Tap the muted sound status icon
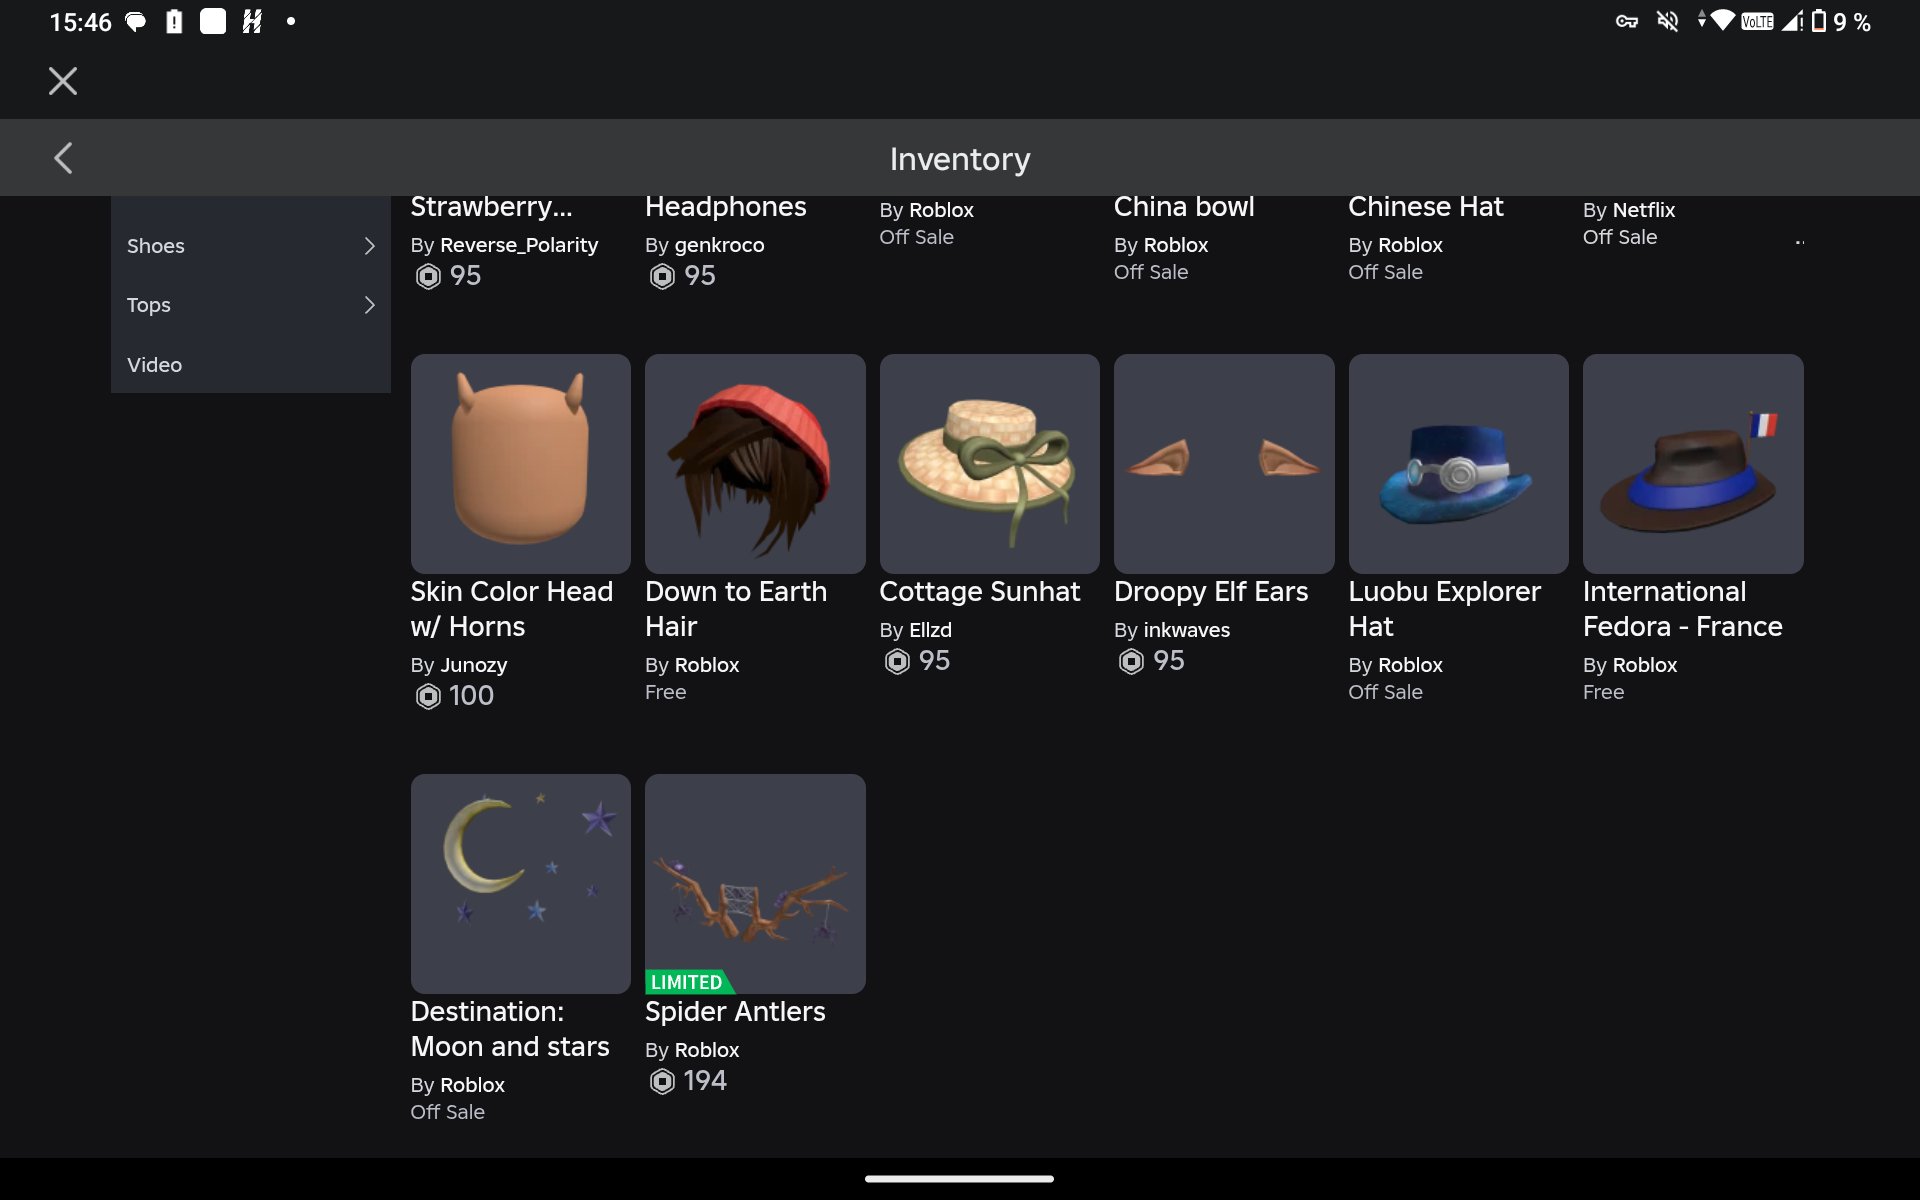1920x1200 pixels. coord(1668,21)
